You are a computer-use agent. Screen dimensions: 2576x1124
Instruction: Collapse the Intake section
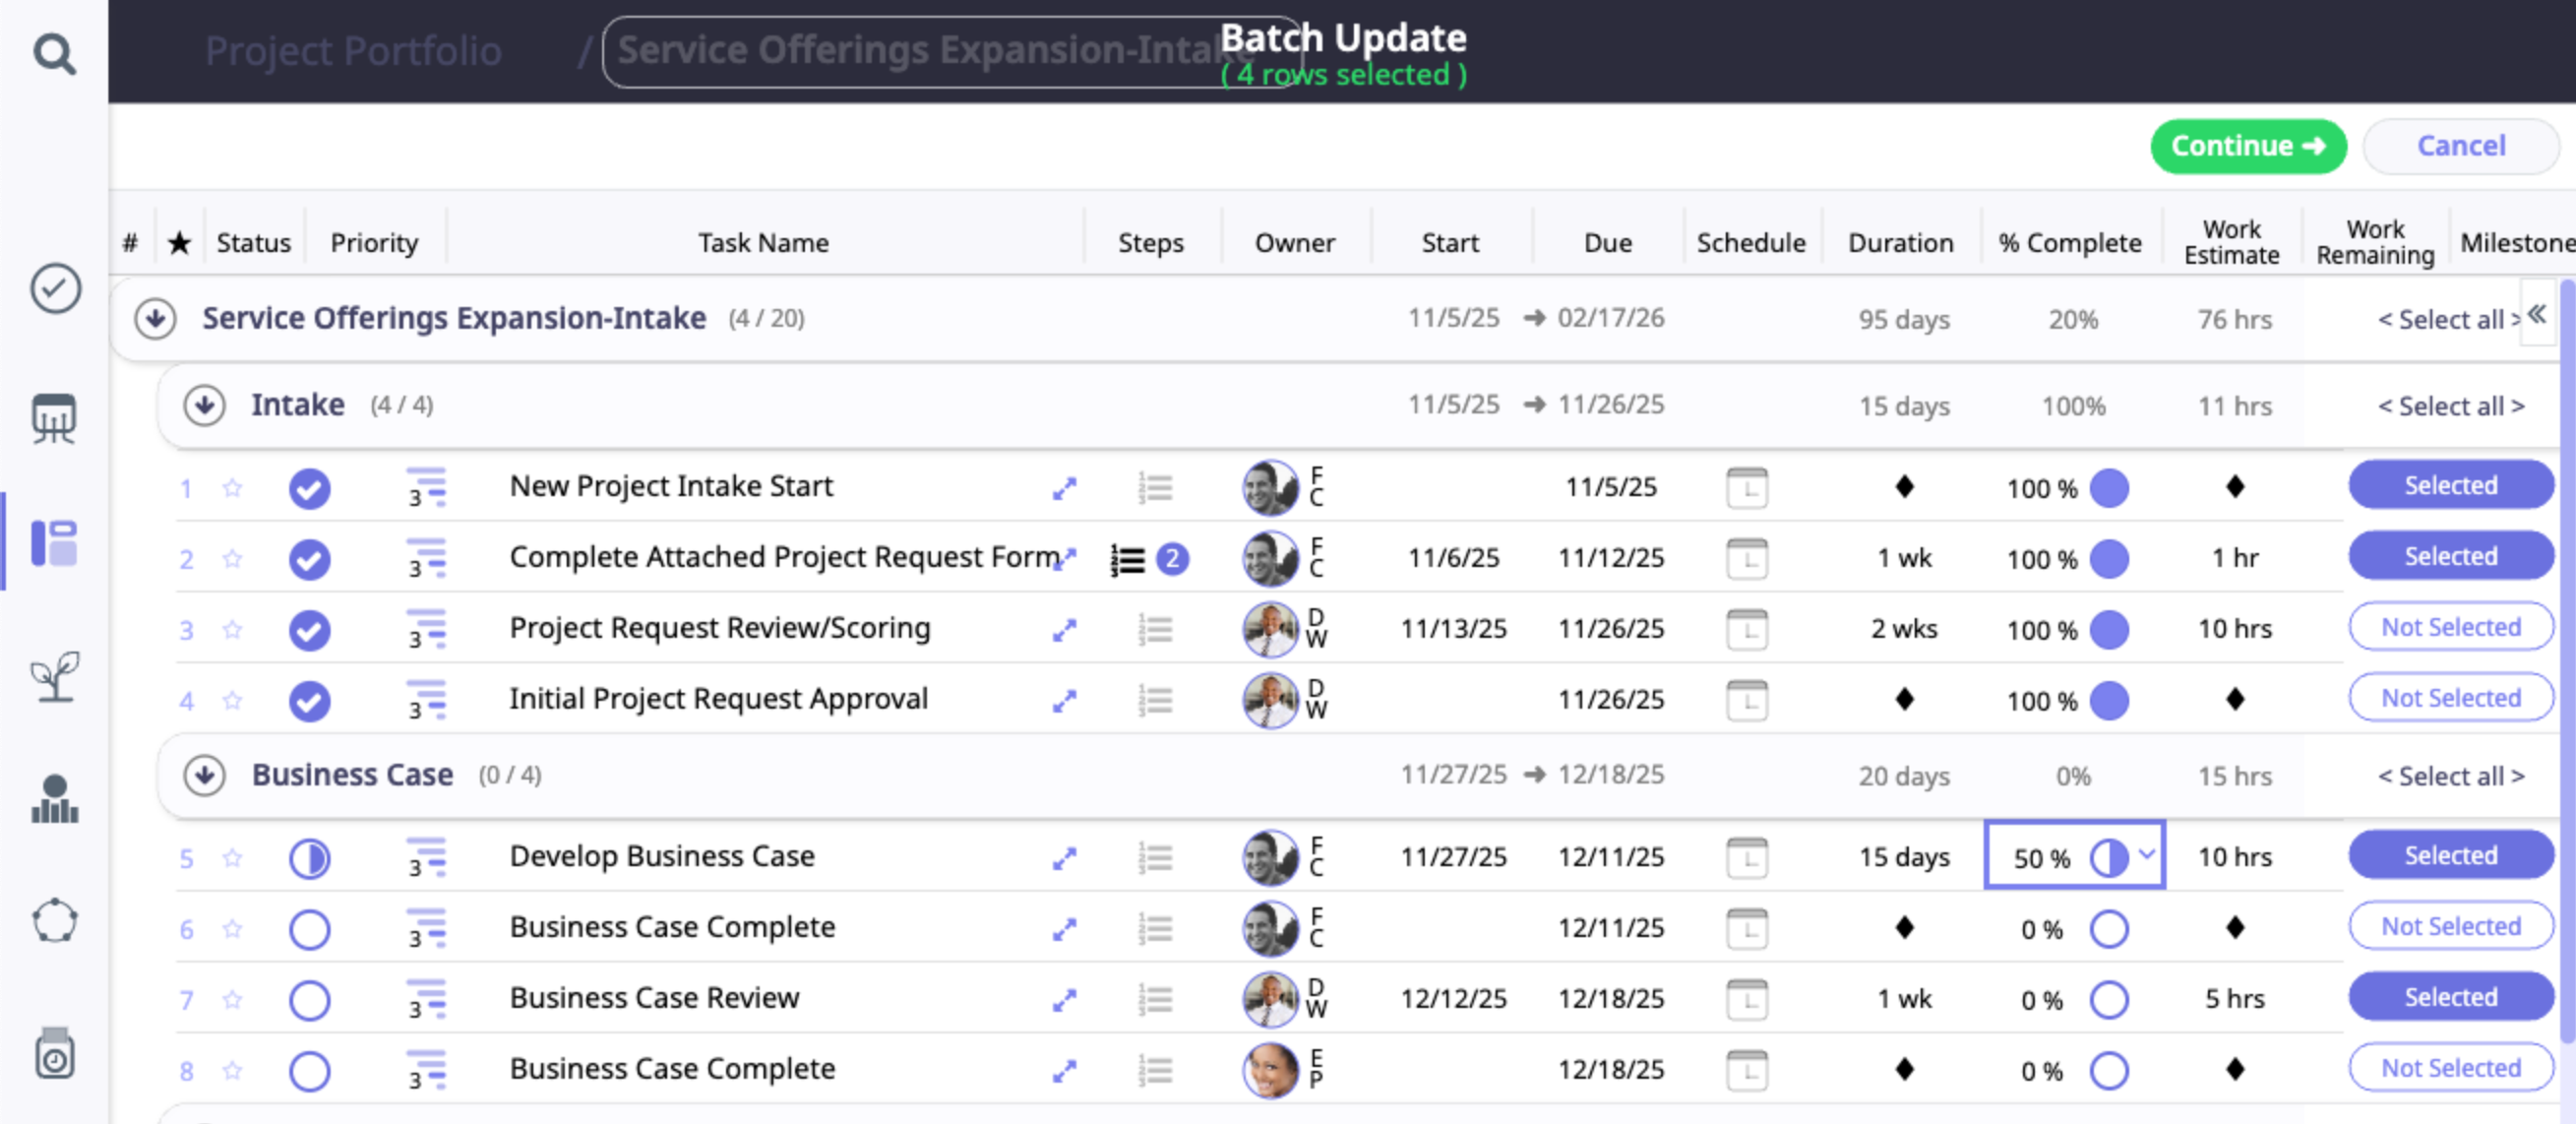point(205,405)
